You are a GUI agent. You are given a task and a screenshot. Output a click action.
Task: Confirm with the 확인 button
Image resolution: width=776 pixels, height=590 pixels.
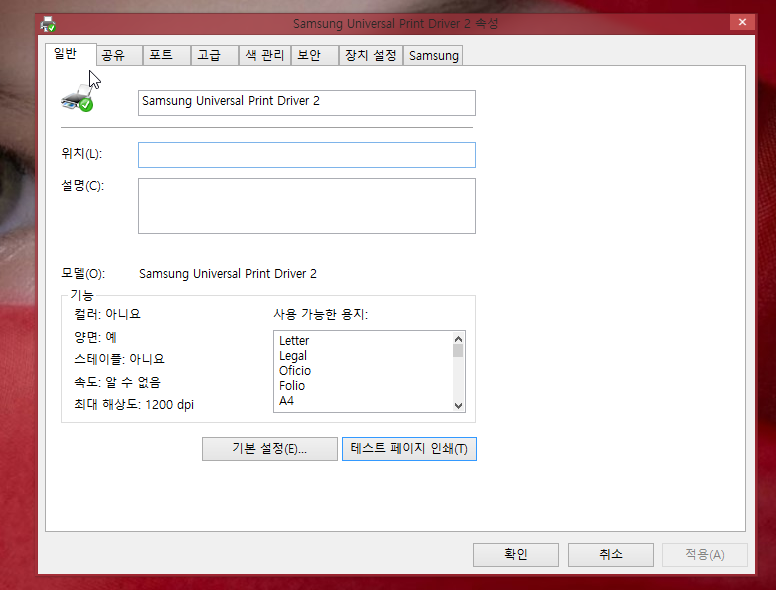point(516,554)
